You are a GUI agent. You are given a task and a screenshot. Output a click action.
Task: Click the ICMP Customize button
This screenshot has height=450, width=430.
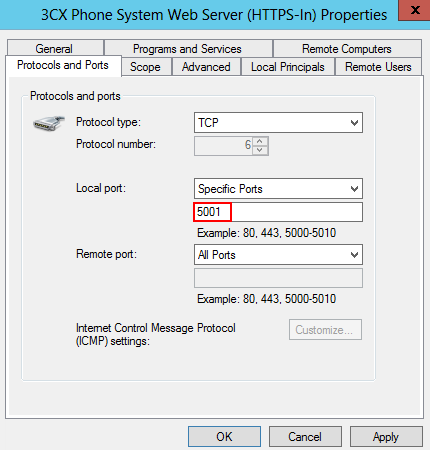[325, 330]
